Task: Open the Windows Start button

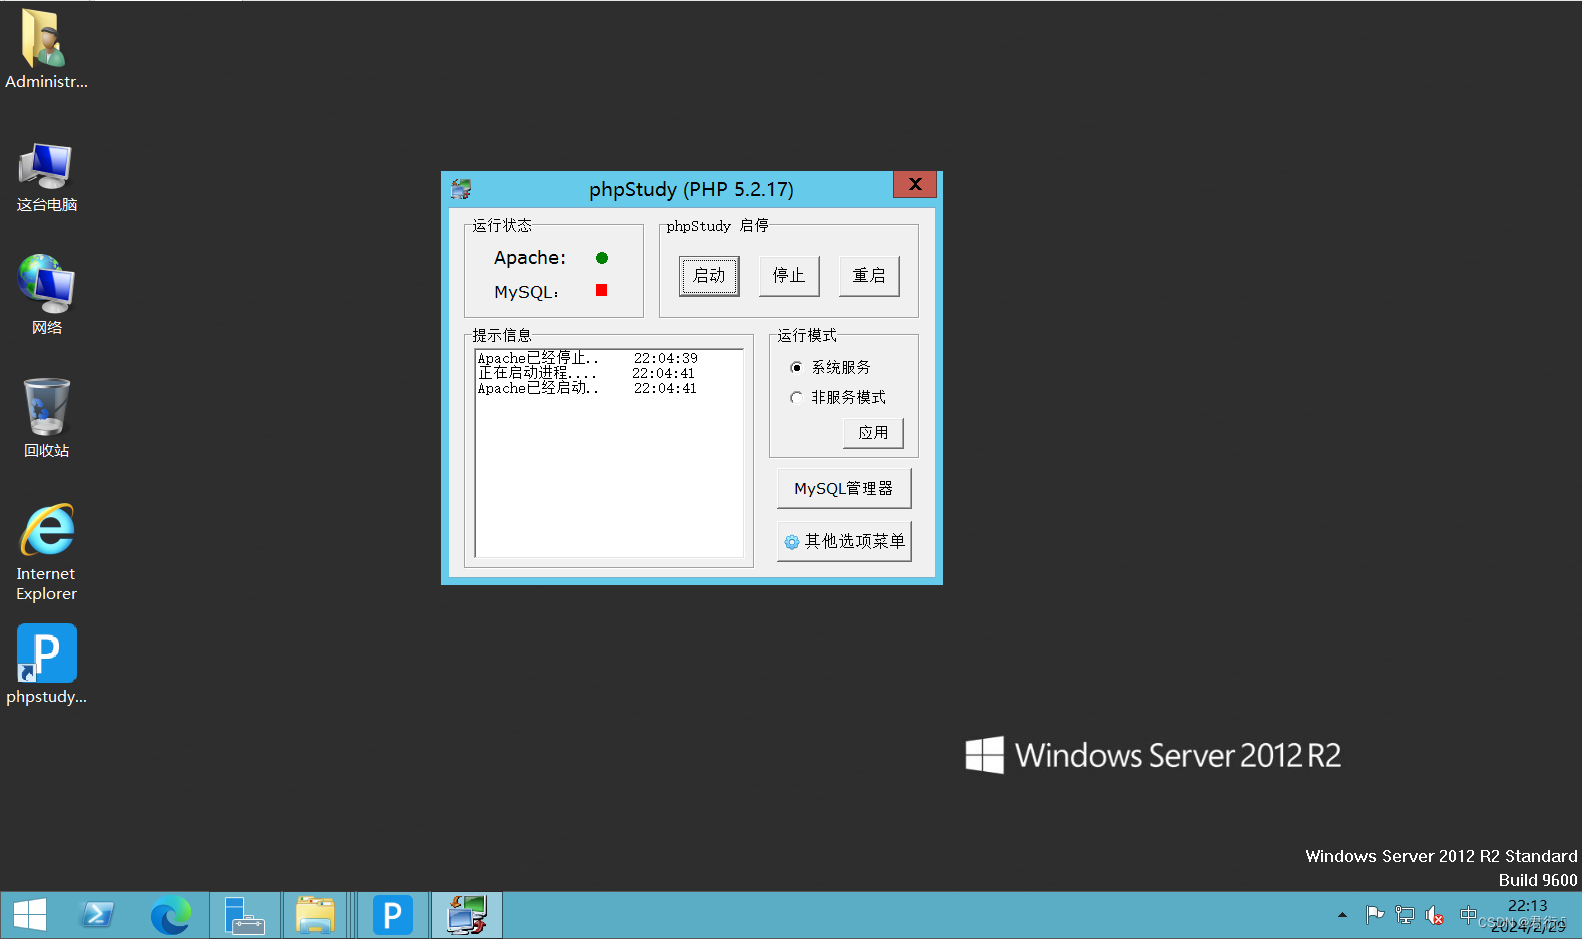Action: pos(30,915)
